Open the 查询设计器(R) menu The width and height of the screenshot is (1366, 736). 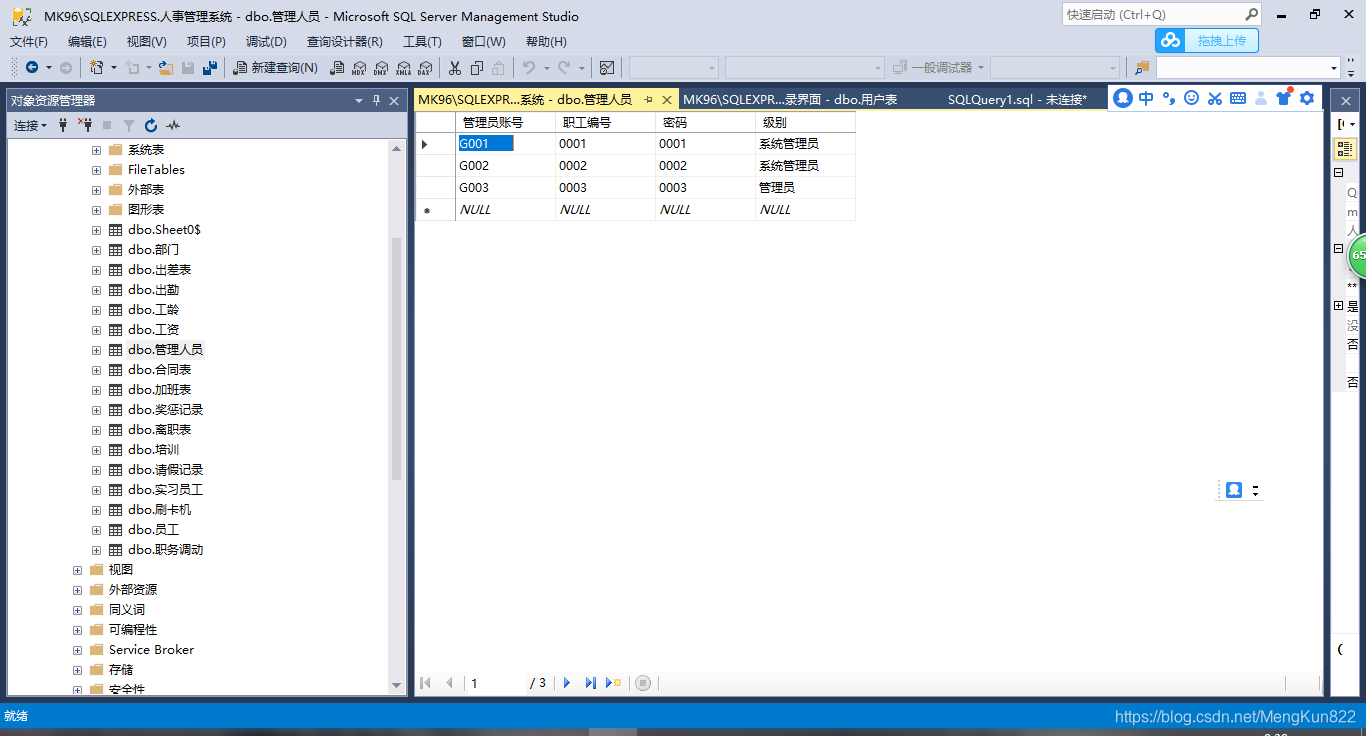click(x=344, y=41)
